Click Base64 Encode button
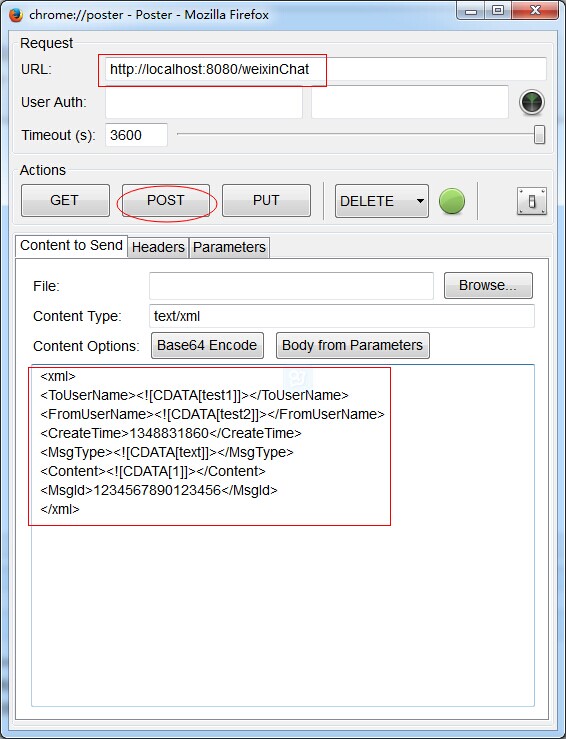The image size is (566, 739). tap(207, 345)
